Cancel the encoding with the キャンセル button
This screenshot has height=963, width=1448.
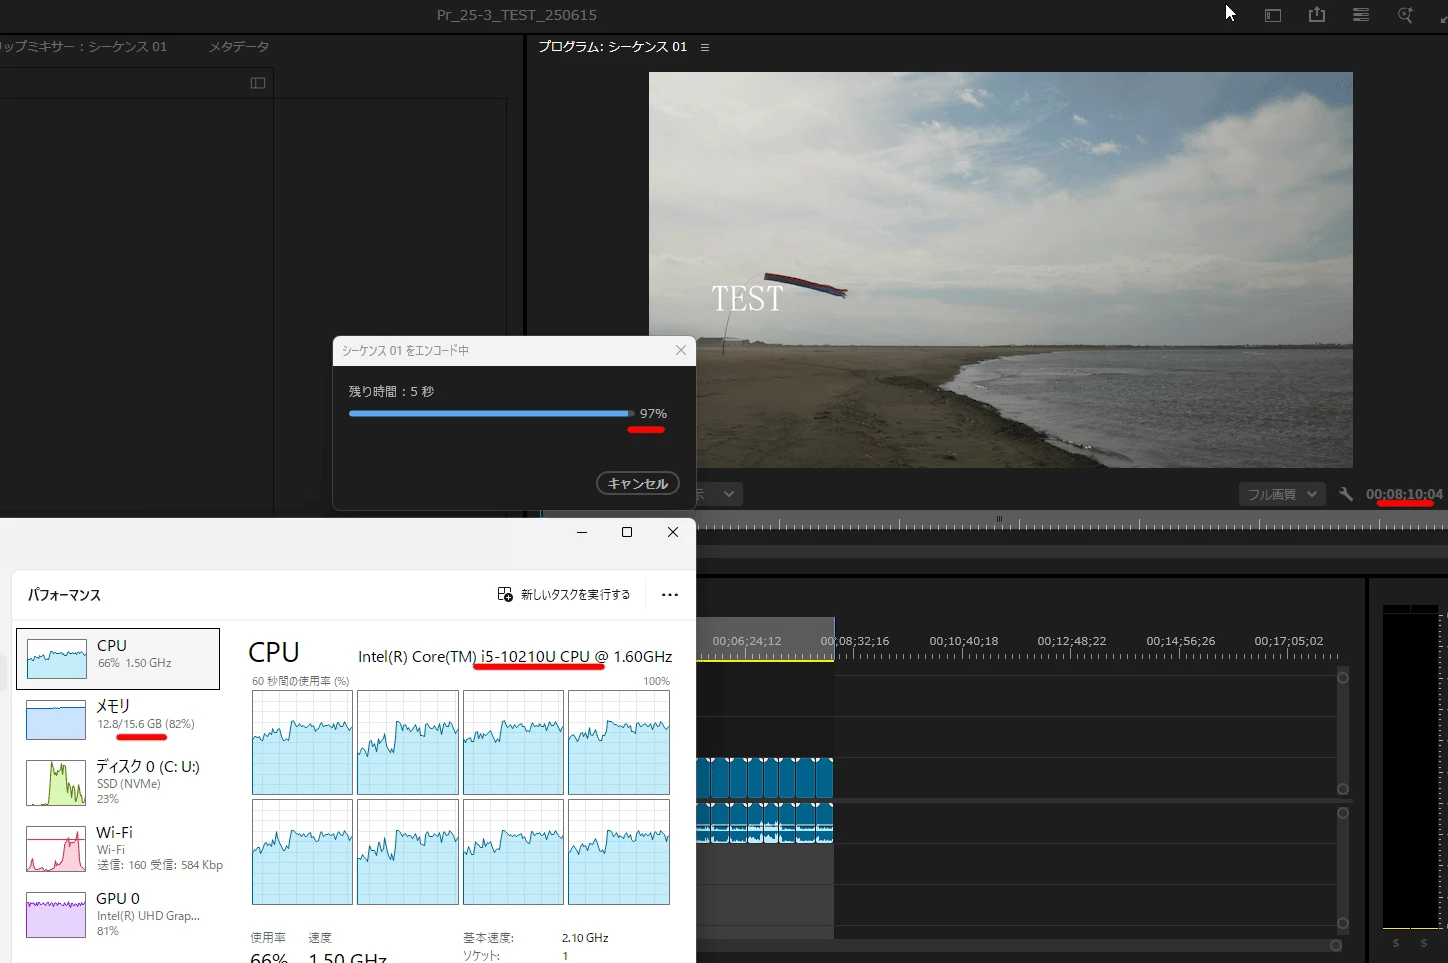point(638,483)
